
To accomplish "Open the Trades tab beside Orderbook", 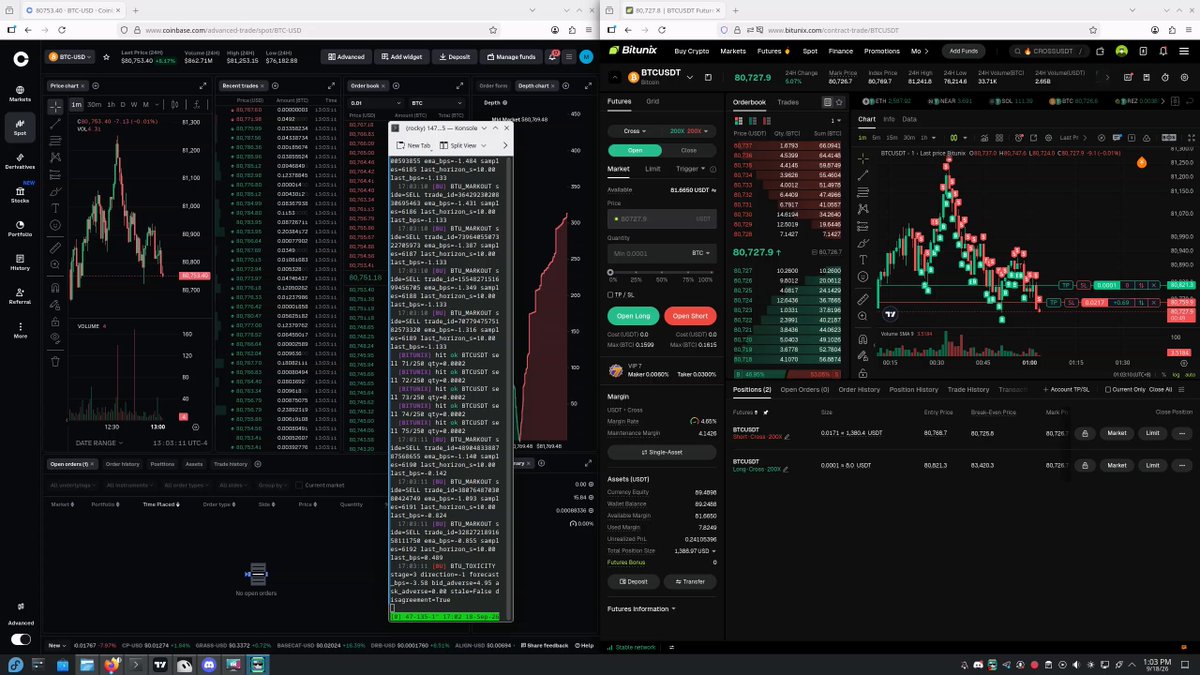I will pos(788,102).
